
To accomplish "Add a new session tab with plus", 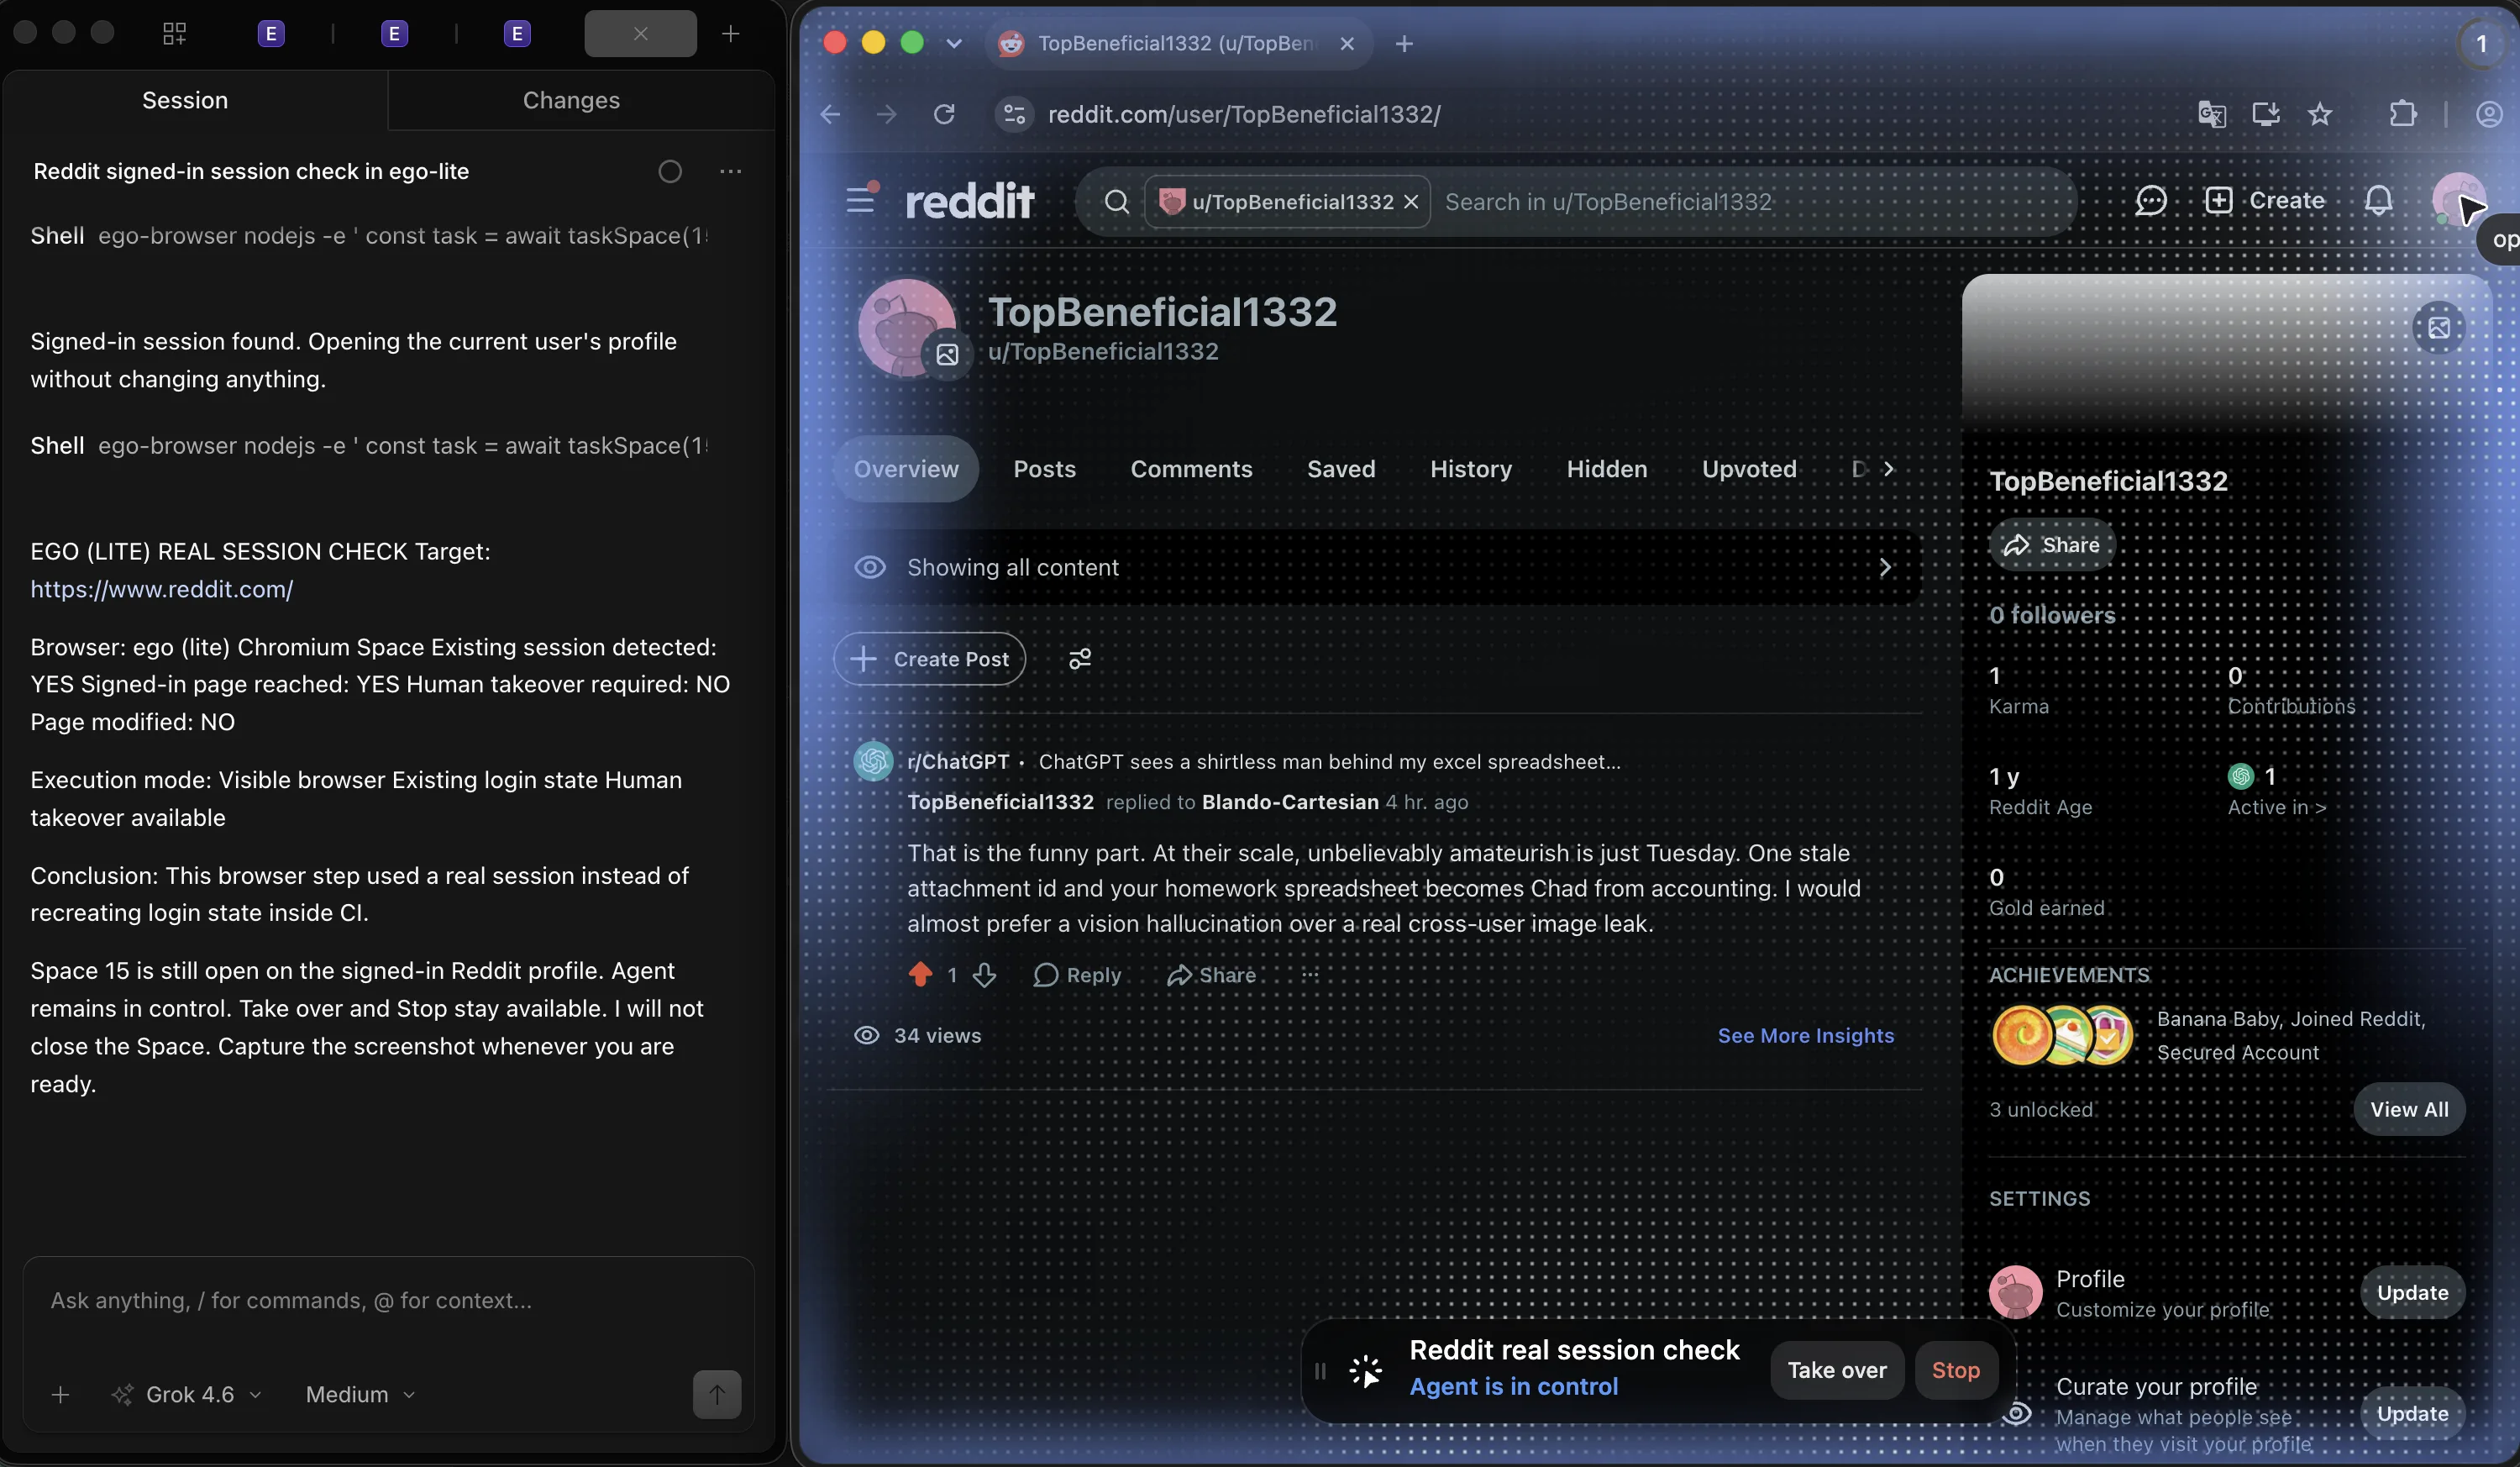I will [731, 33].
